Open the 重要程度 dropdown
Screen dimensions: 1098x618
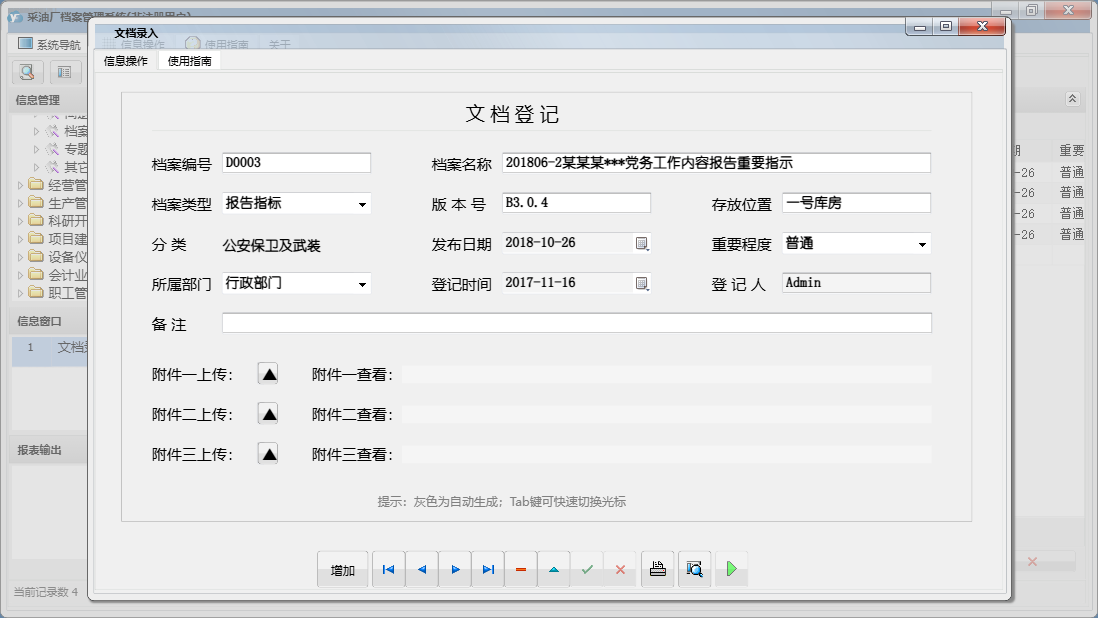click(x=920, y=242)
